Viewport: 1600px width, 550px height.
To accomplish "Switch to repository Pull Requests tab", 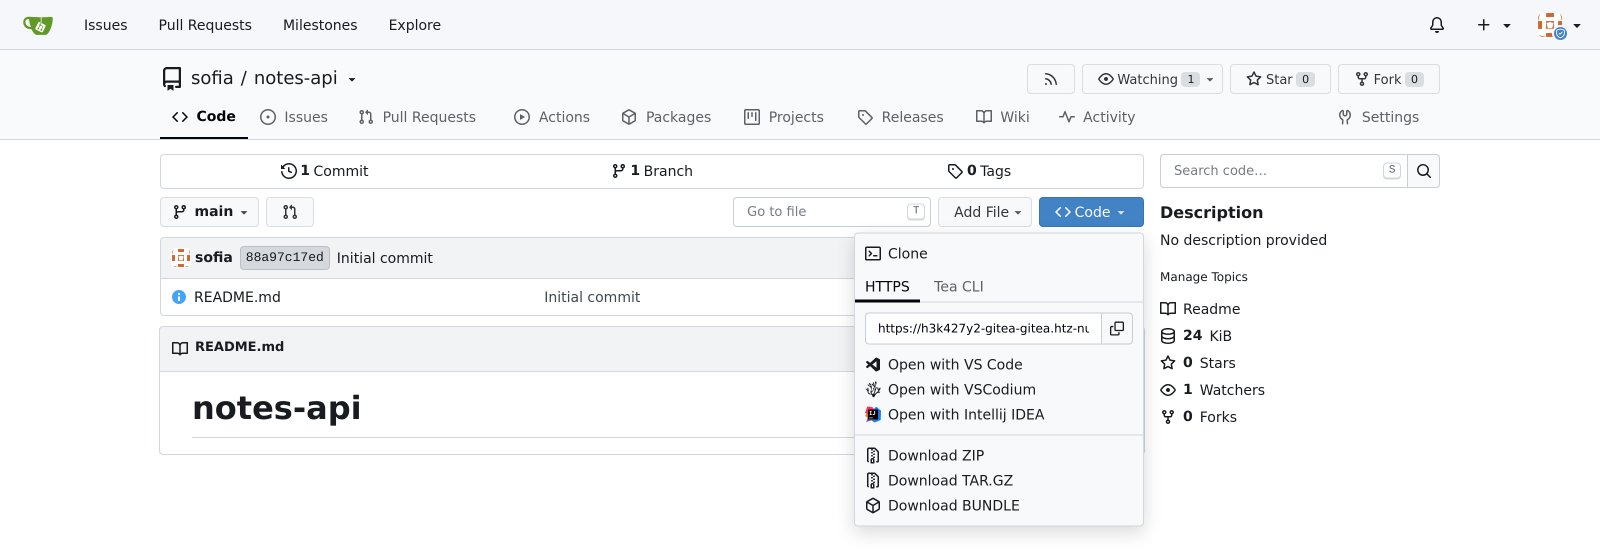I will tap(417, 117).
